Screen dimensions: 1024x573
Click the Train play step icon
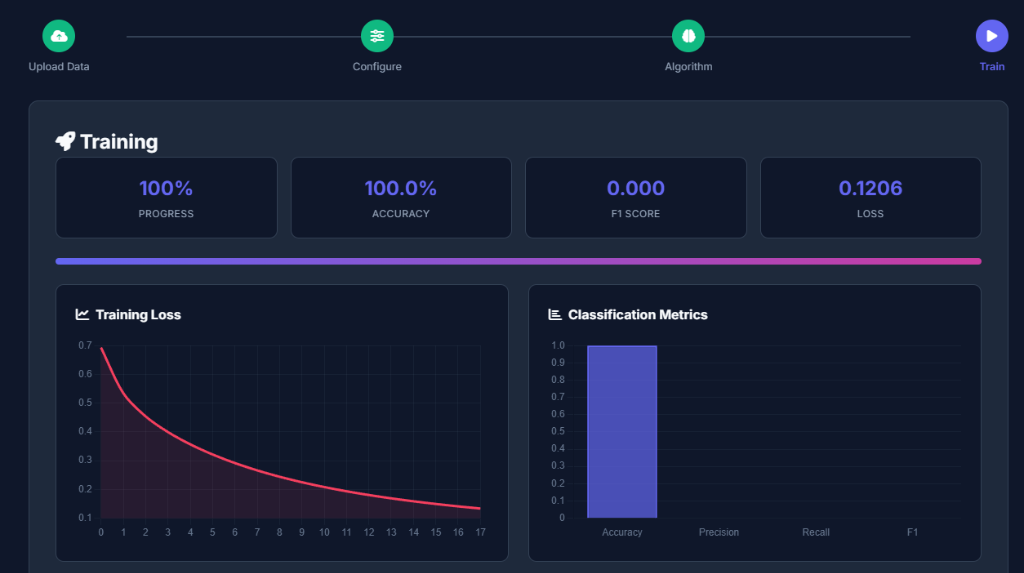pos(991,36)
